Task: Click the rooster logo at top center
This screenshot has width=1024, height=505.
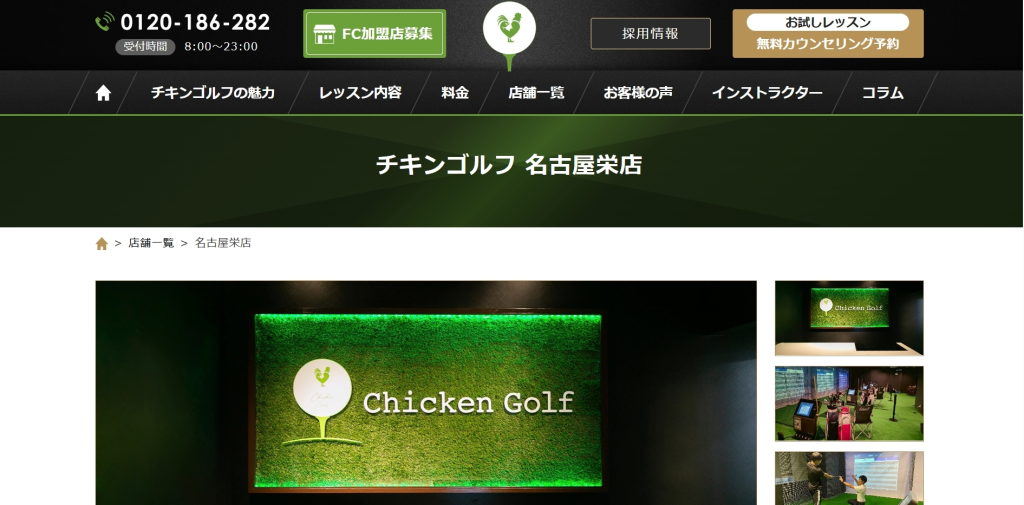Action: [509, 35]
